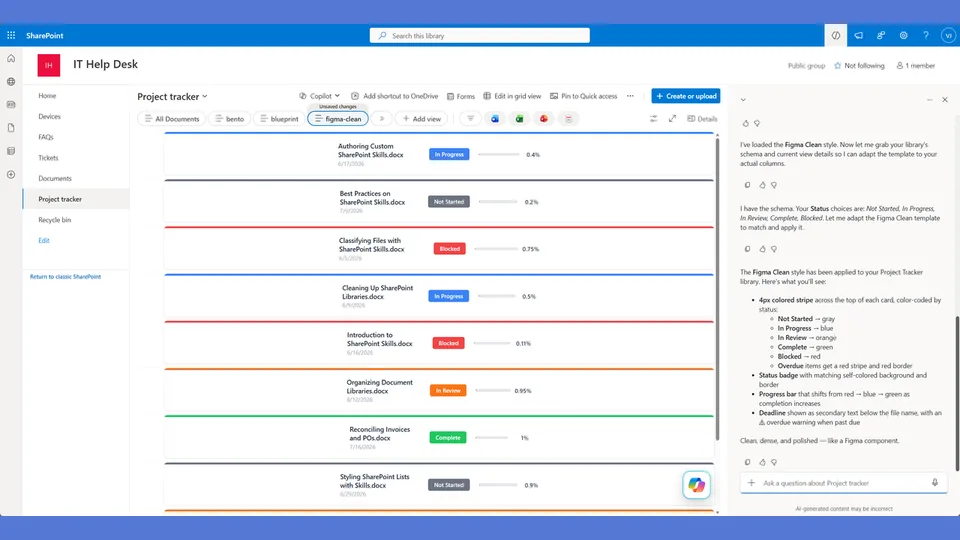Open the more commands ellipsis menu

pos(630,96)
